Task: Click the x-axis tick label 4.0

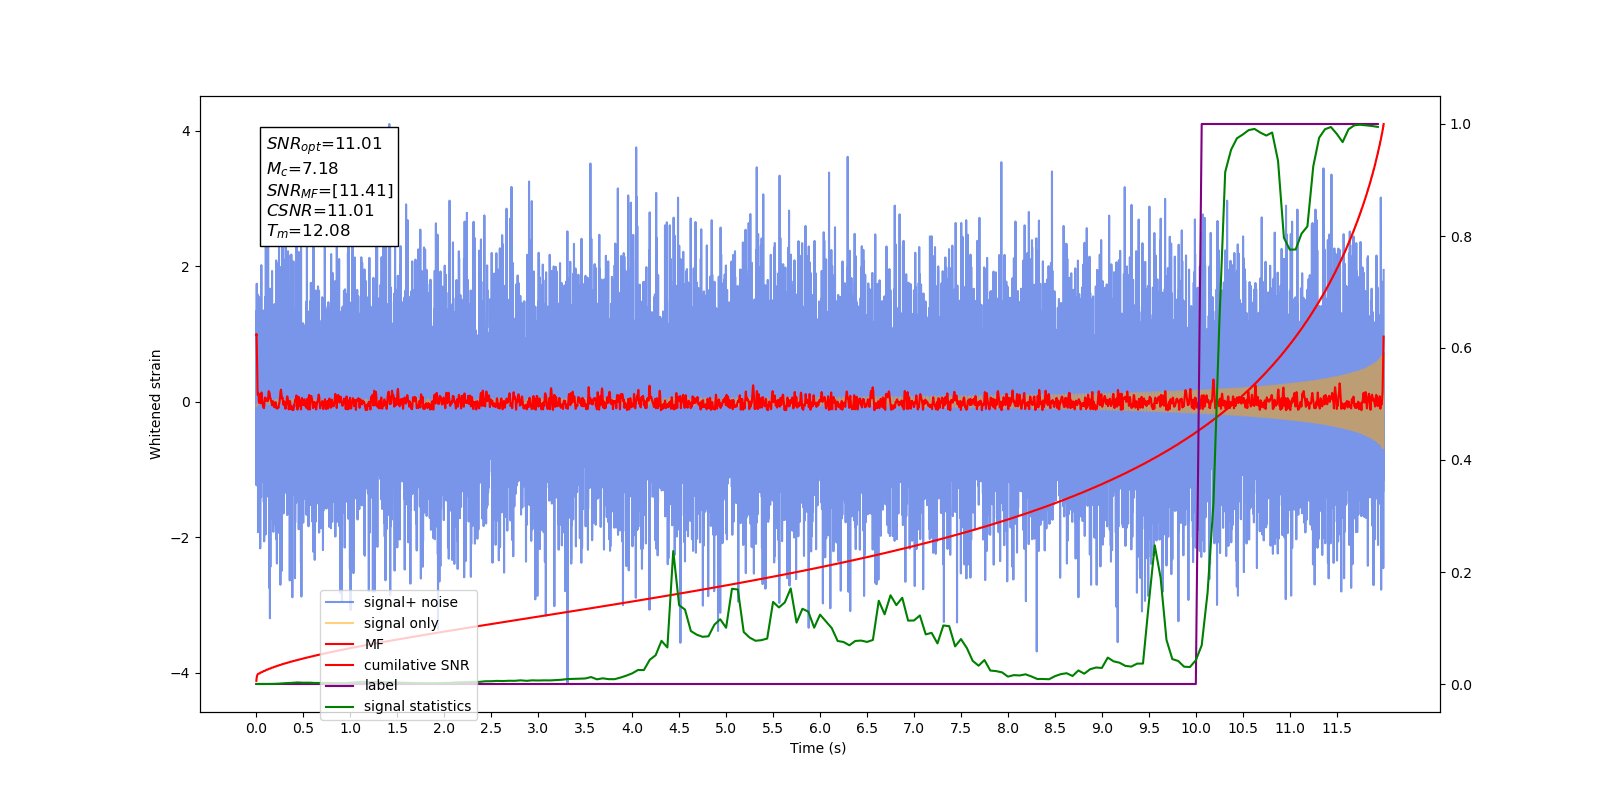Action: click(x=632, y=728)
